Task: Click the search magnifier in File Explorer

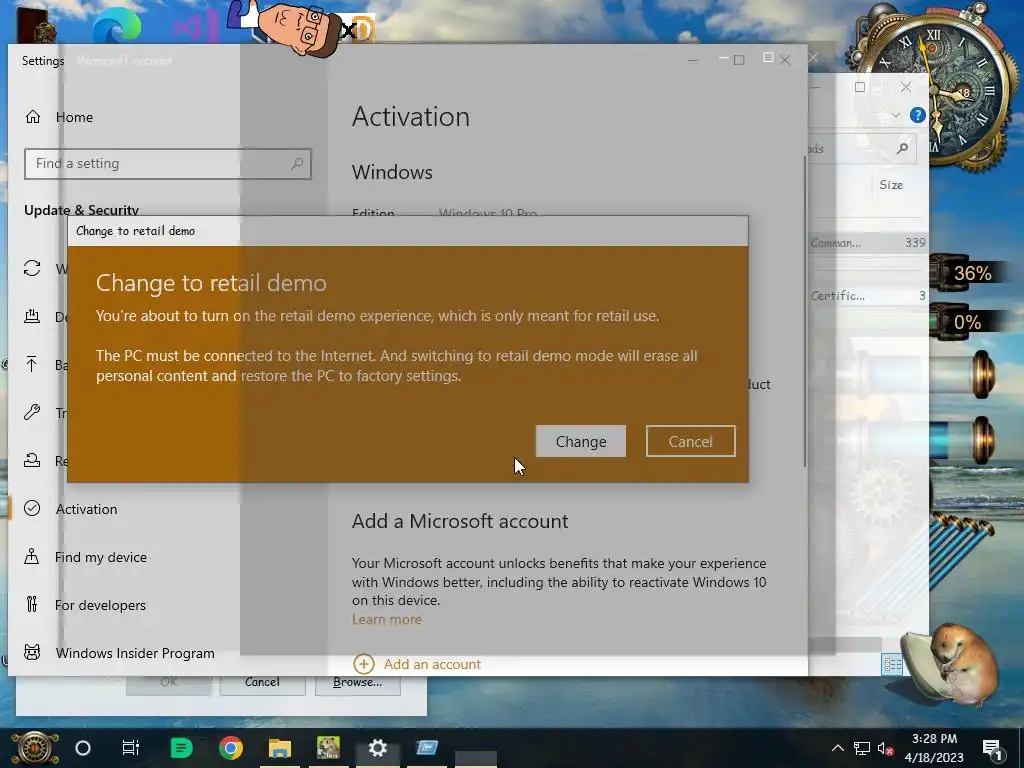Action: pyautogui.click(x=903, y=149)
